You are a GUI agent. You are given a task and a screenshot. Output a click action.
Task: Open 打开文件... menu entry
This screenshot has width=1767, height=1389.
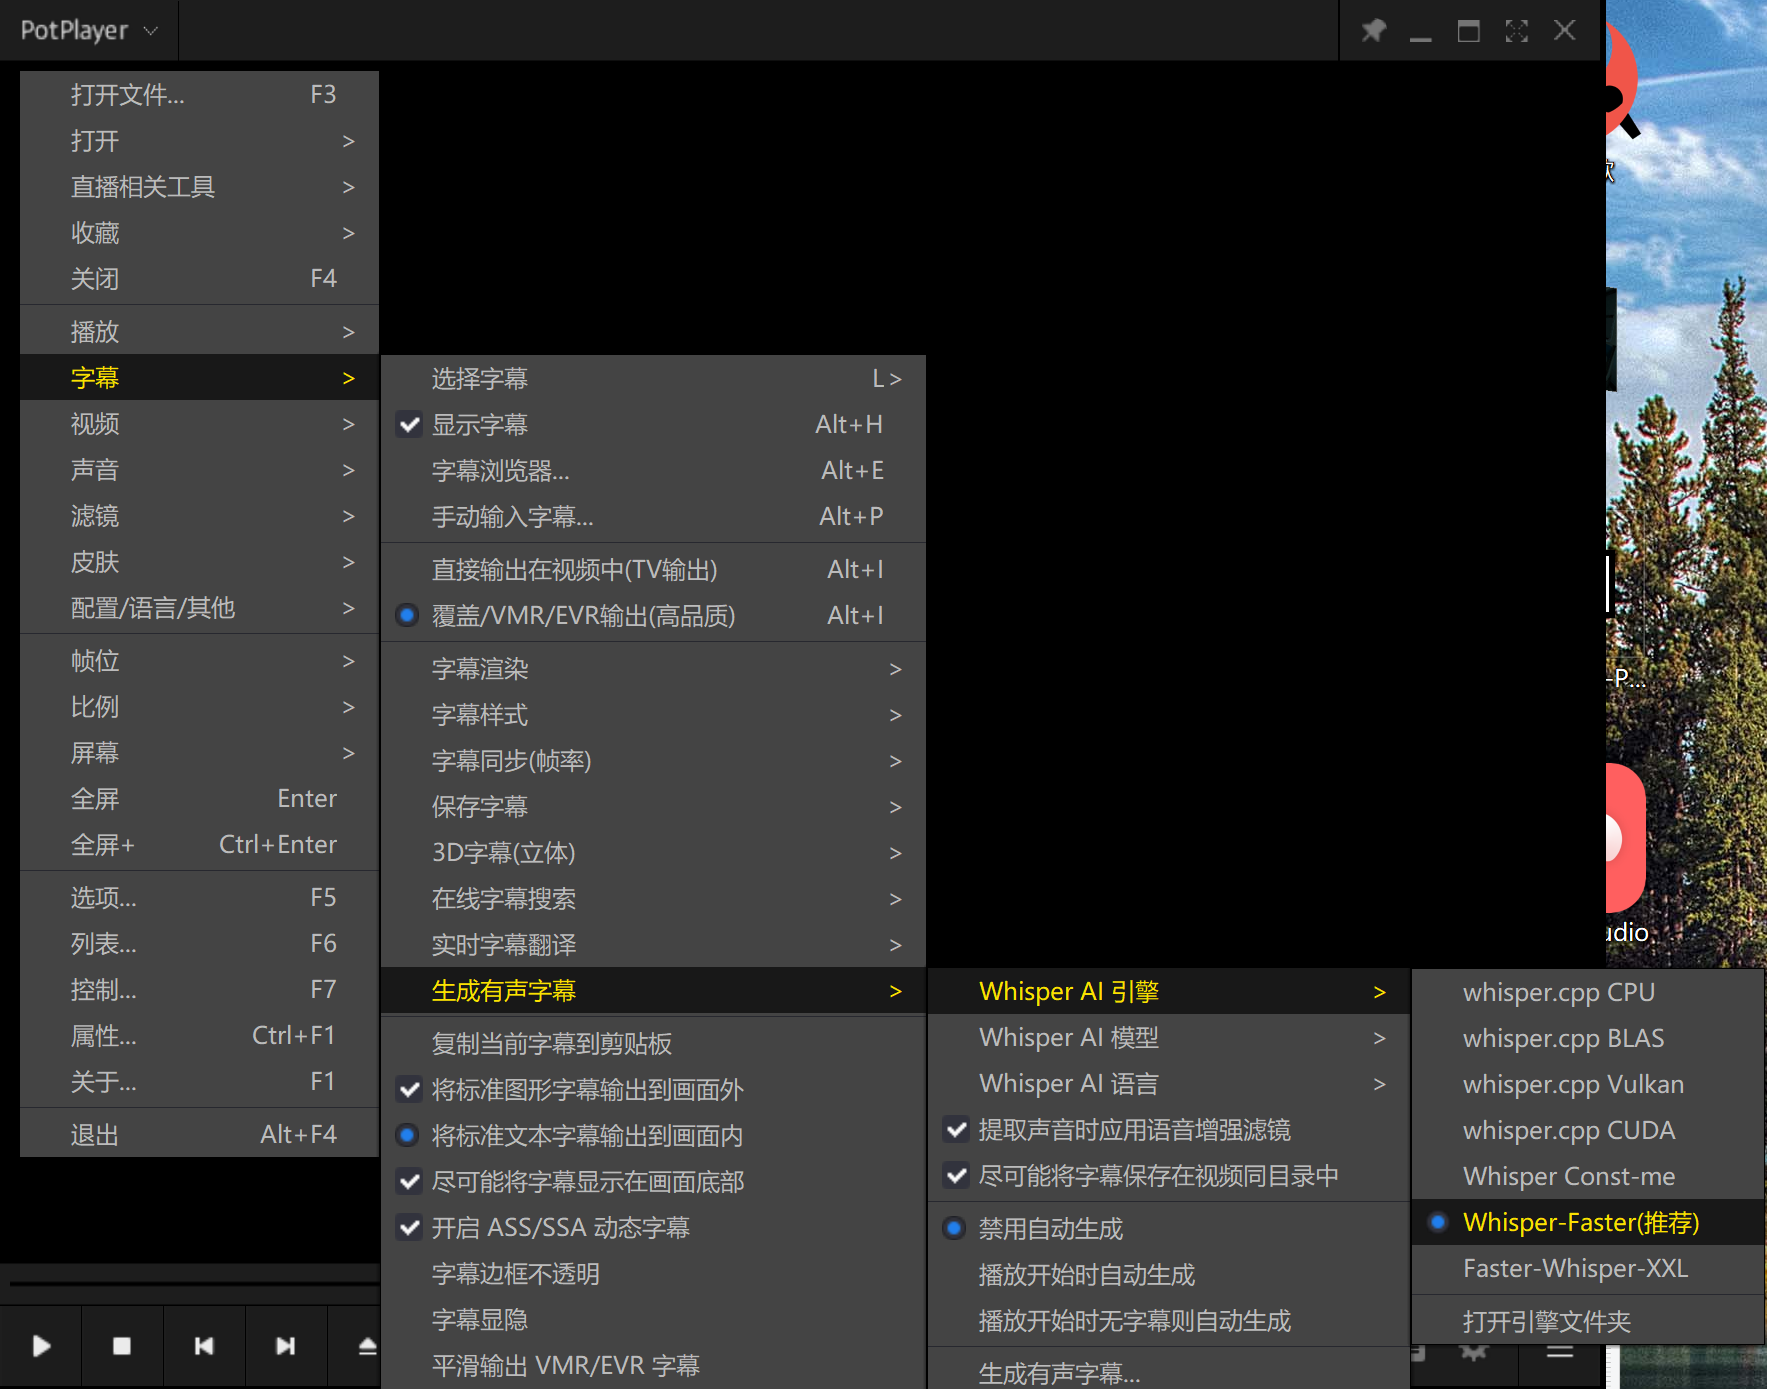click(199, 95)
